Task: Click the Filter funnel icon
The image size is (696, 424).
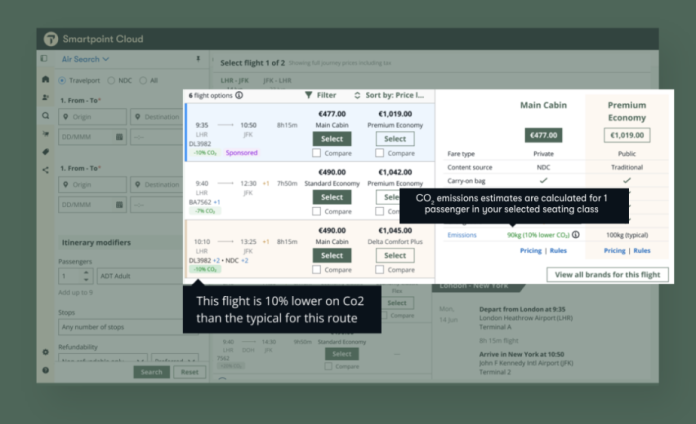Action: coord(308,95)
